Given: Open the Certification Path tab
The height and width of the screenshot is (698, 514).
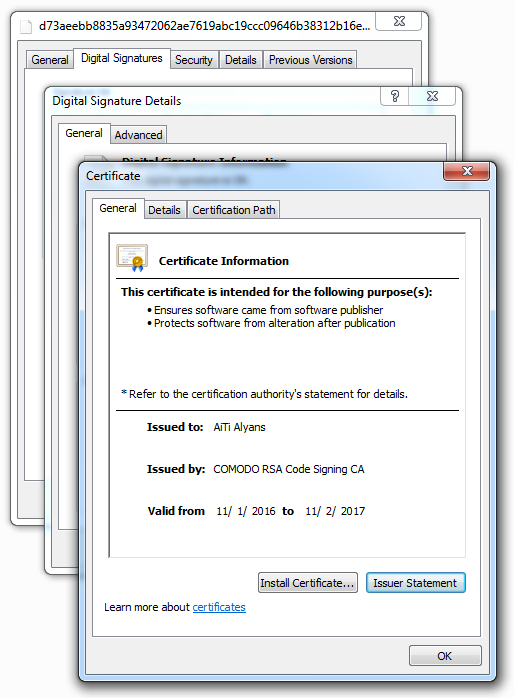Looking at the screenshot, I should click(234, 210).
